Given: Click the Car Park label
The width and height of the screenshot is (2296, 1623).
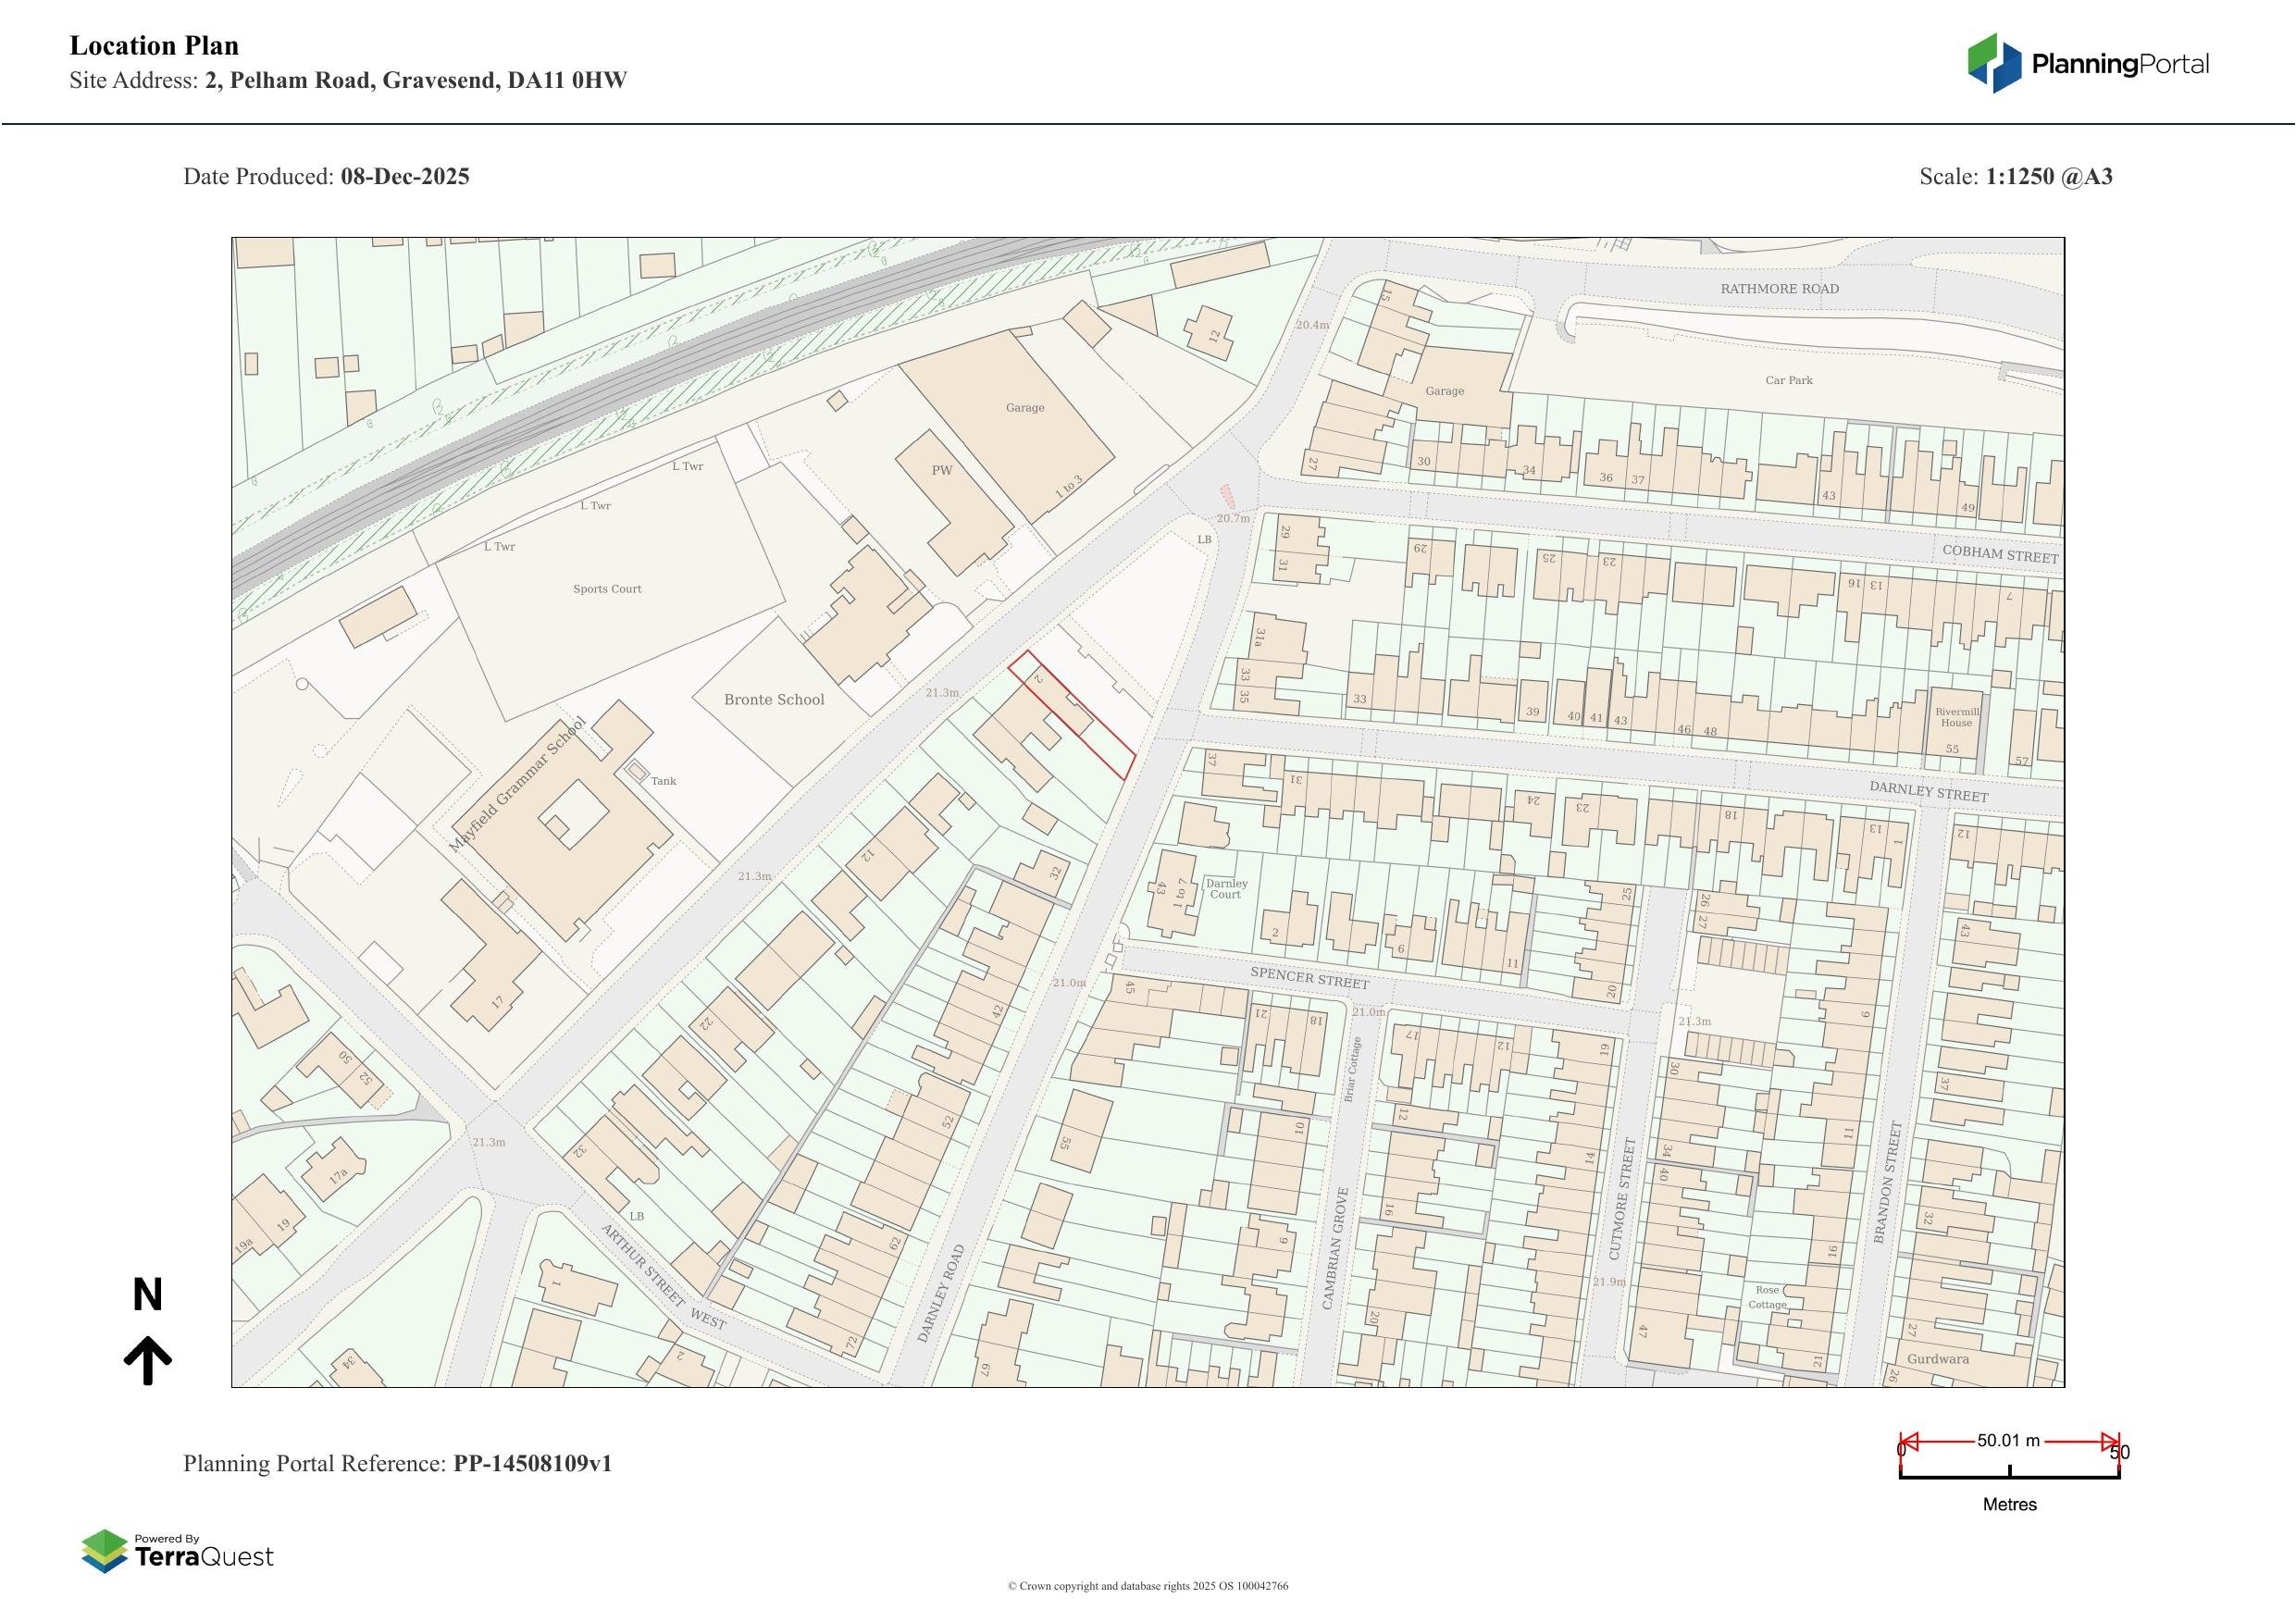Looking at the screenshot, I should 1788,380.
